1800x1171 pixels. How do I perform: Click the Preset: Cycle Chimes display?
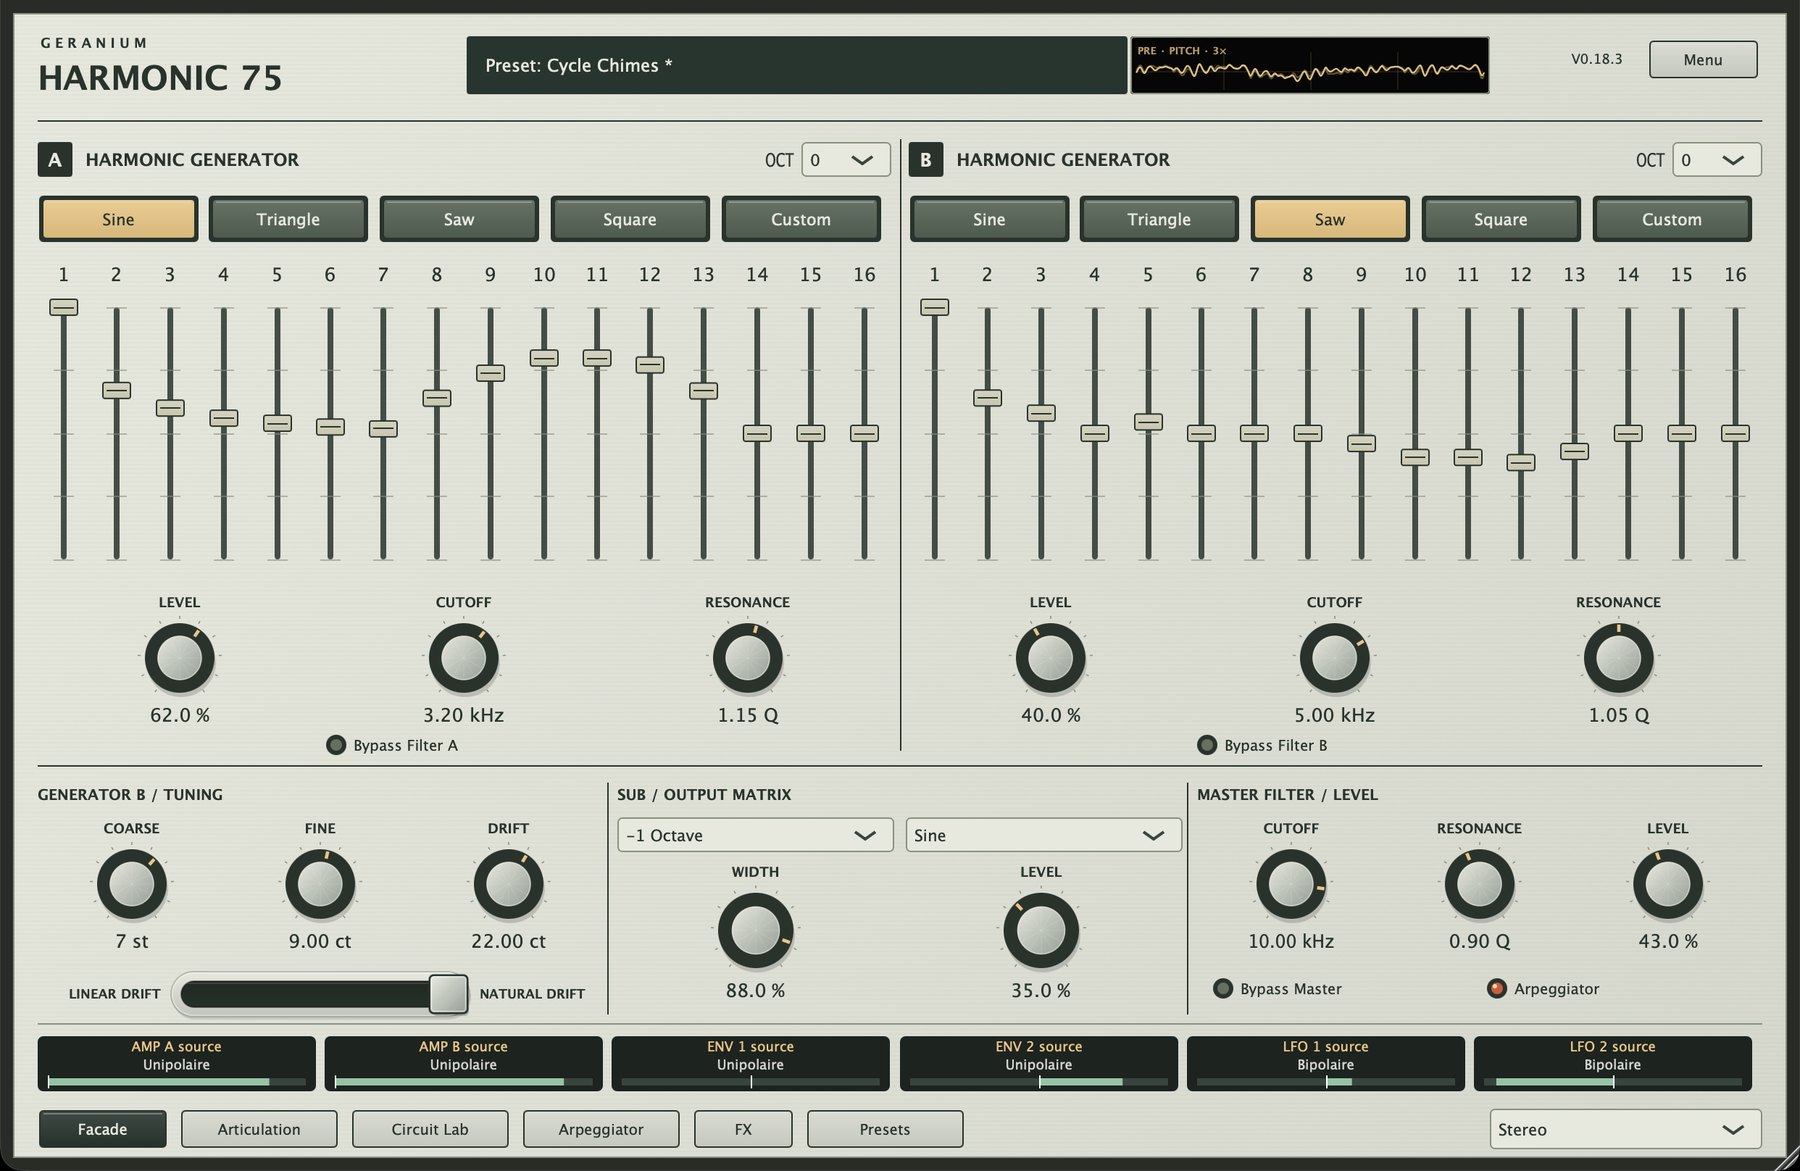coord(797,65)
